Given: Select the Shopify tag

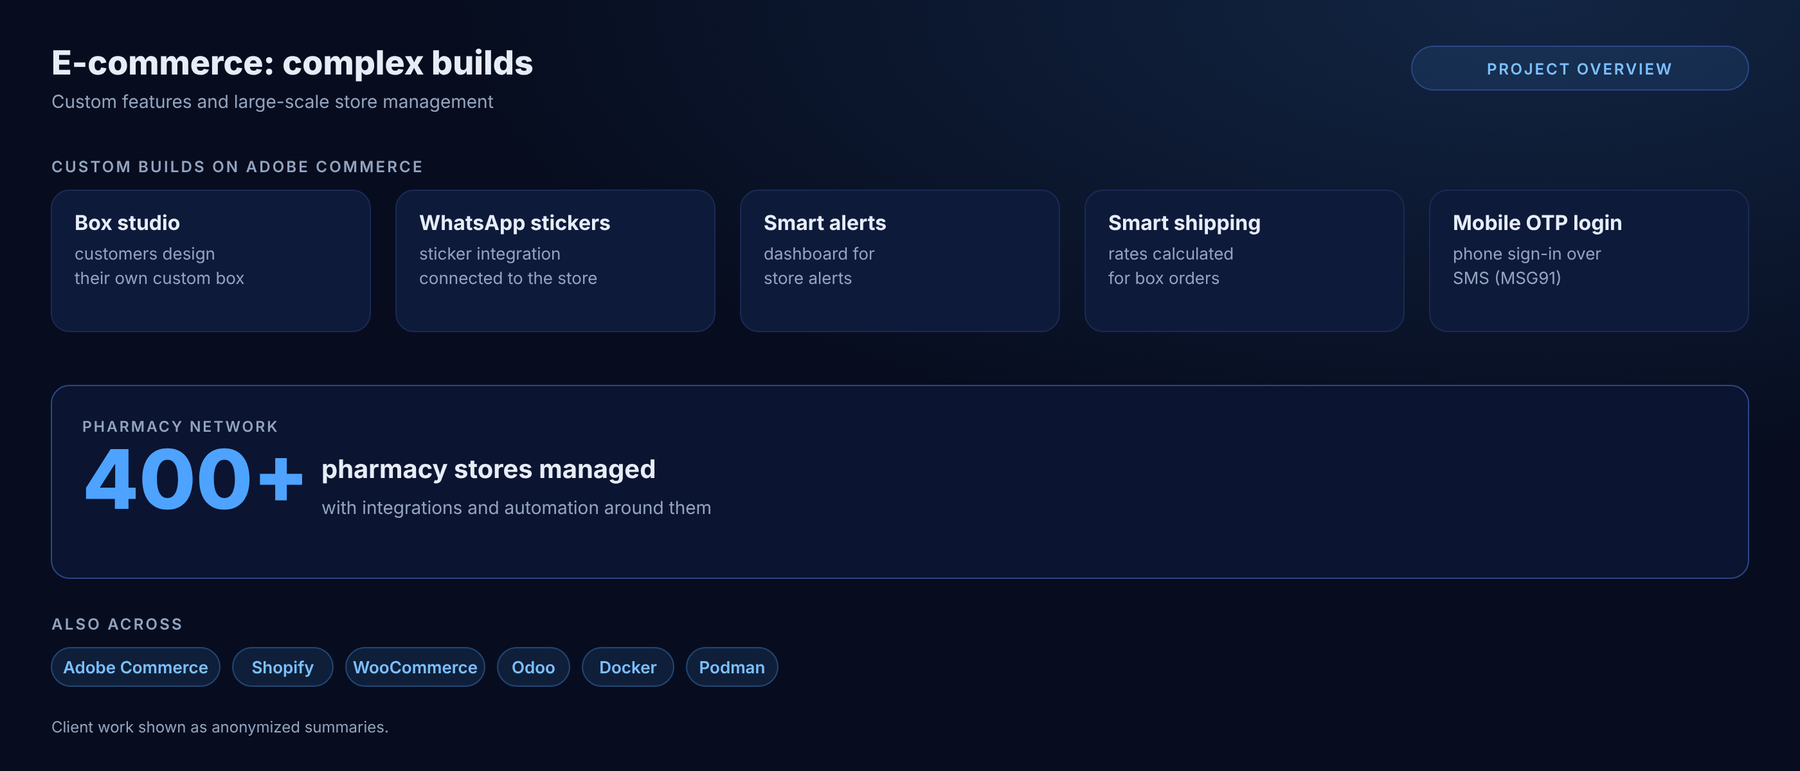Looking at the screenshot, I should coord(282,667).
